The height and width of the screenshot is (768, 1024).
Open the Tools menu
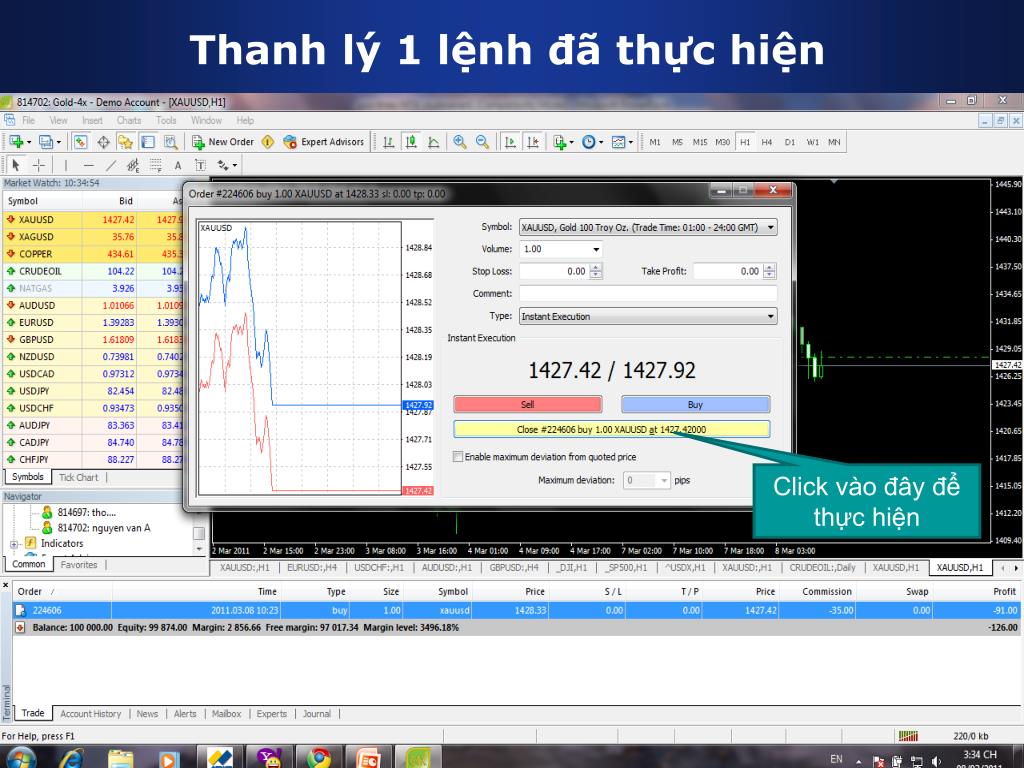tap(166, 120)
